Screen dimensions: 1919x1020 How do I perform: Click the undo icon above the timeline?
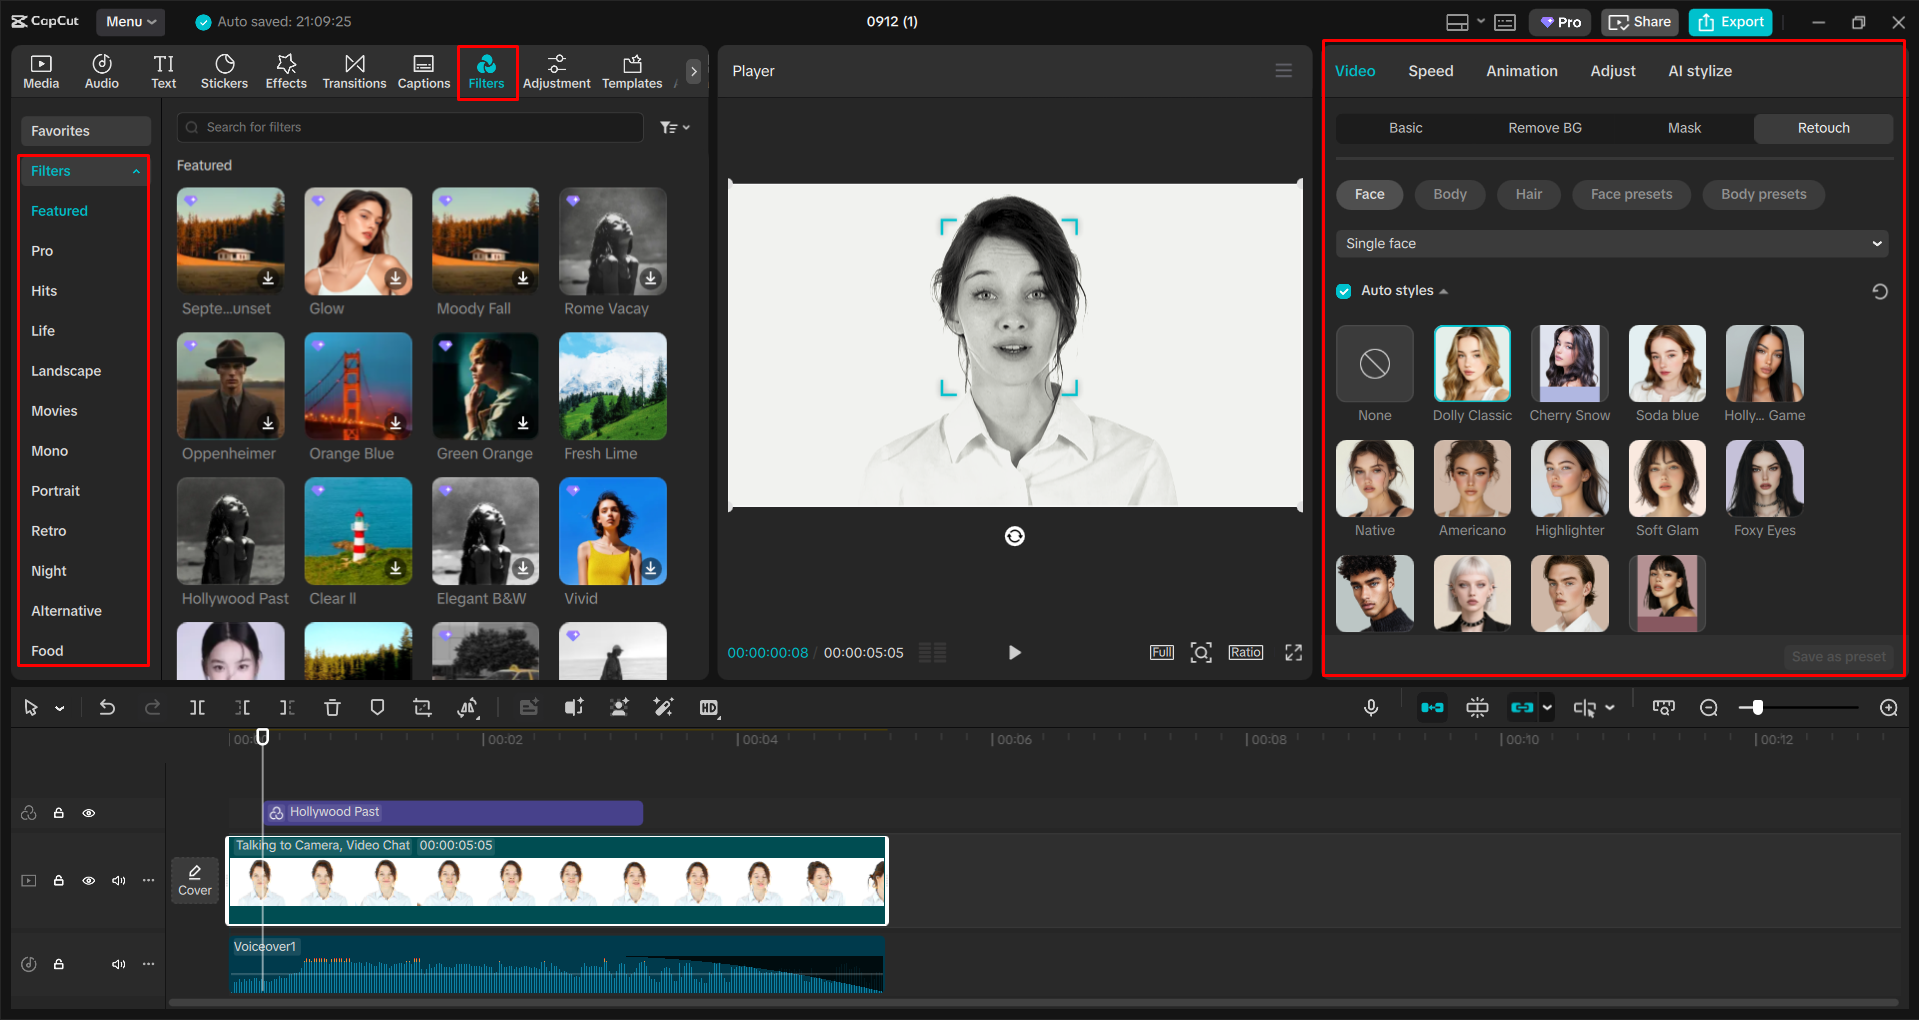[x=107, y=707]
